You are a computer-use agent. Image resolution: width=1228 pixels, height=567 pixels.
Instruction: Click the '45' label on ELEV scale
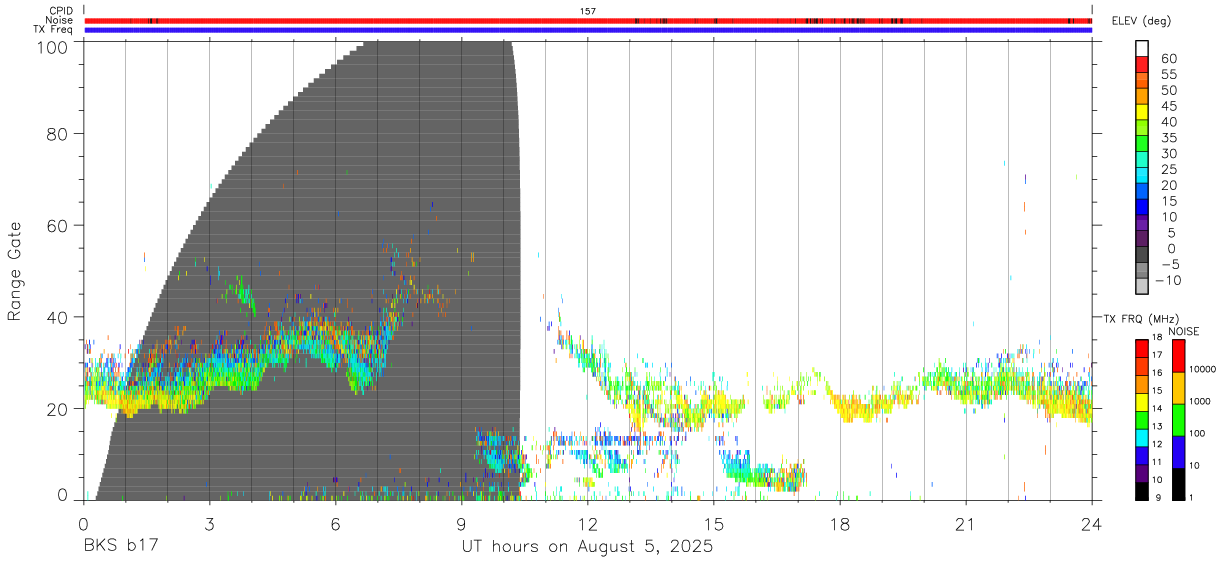click(x=1168, y=106)
